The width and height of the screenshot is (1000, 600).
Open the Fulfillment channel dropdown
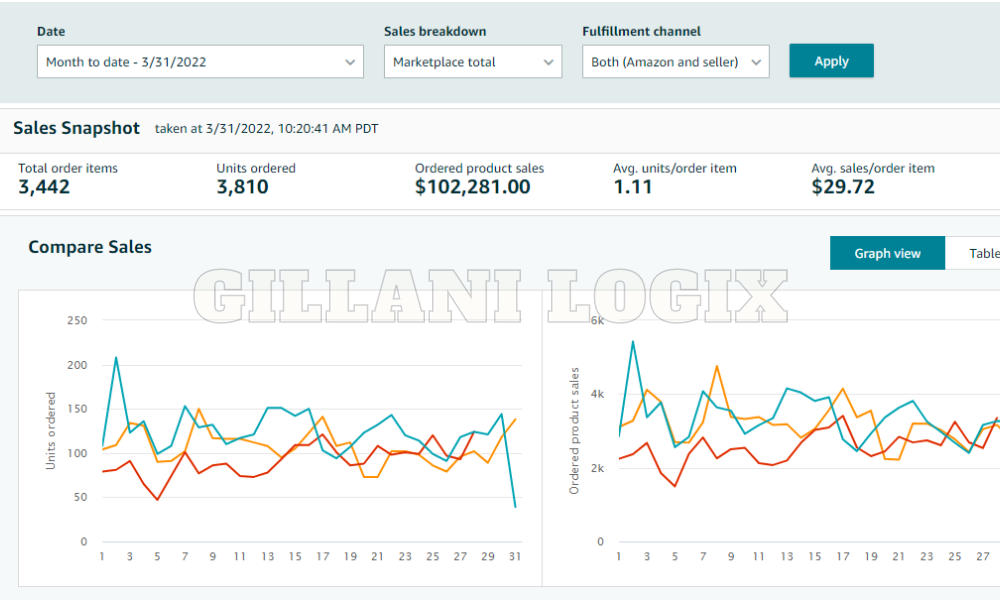click(x=675, y=61)
